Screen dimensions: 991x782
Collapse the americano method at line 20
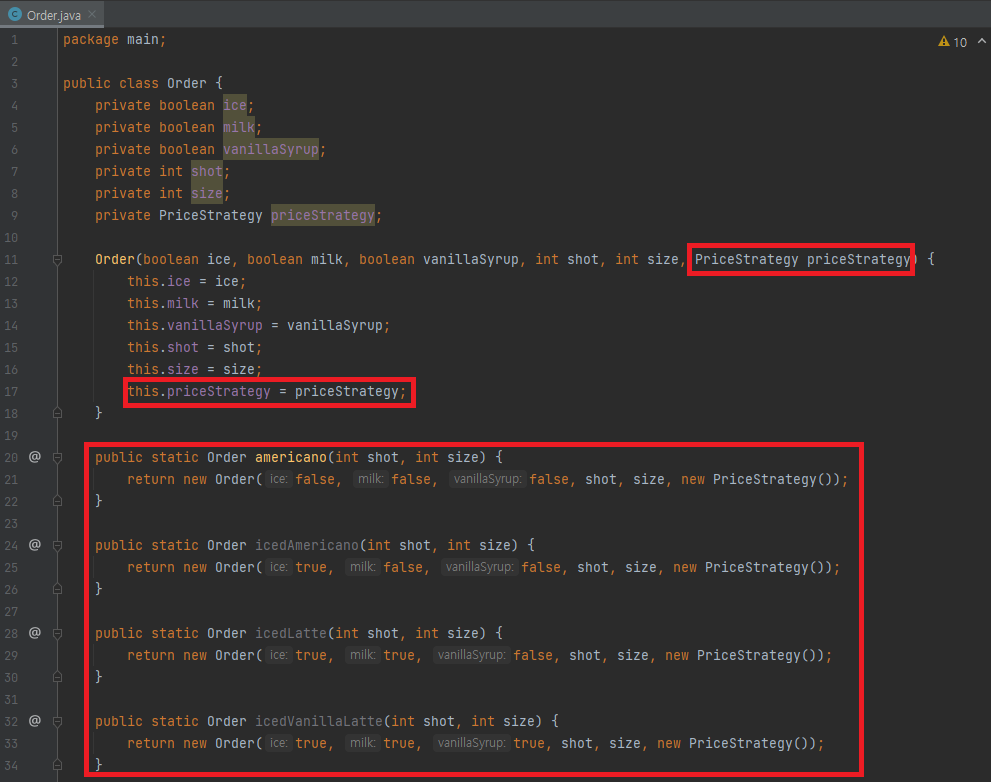58,458
